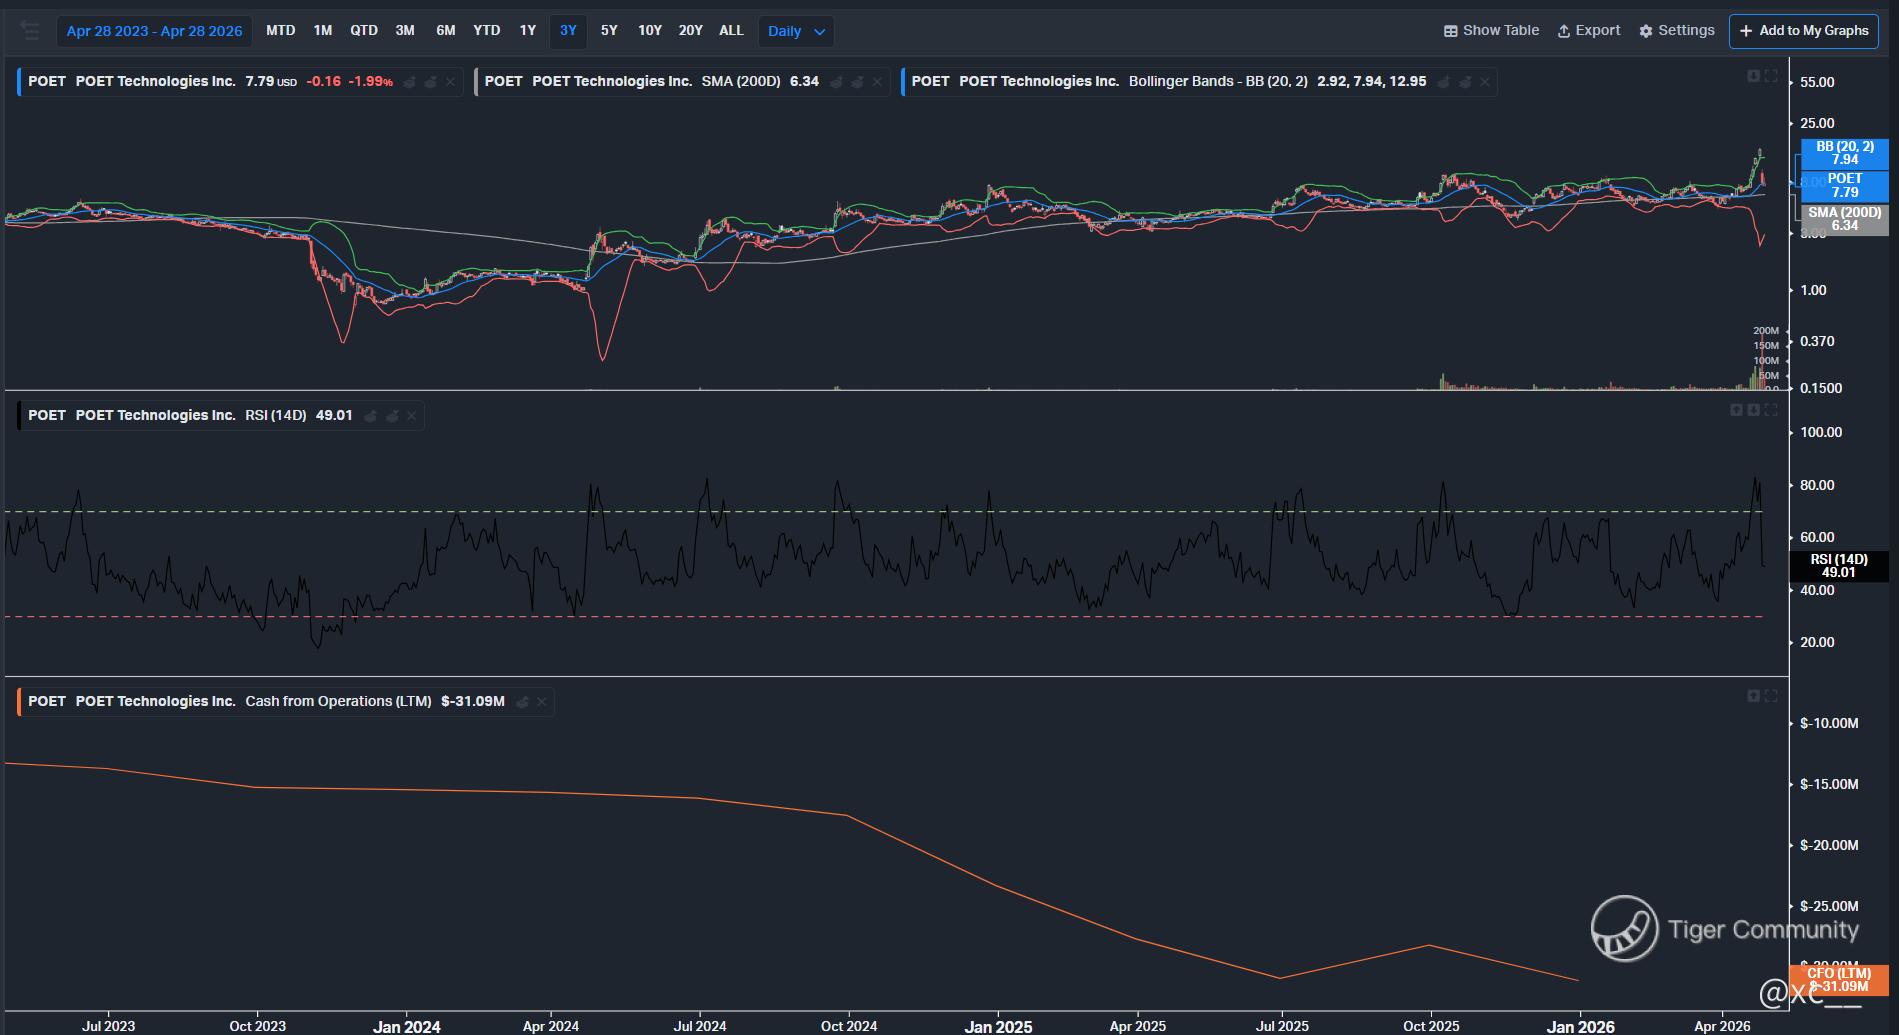Remove the SMA (200D) series with its X
The image size is (1899, 1035).
[877, 82]
